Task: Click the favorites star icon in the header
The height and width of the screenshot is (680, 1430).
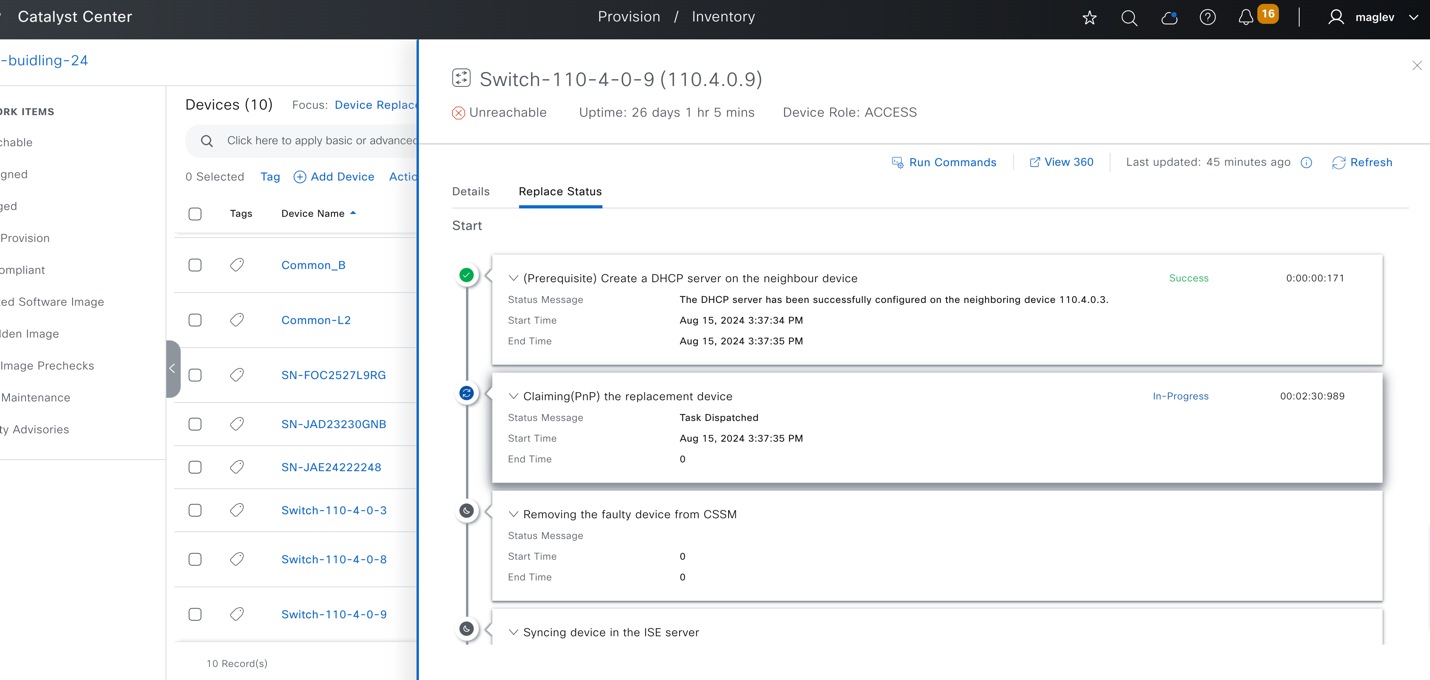Action: 1089,17
